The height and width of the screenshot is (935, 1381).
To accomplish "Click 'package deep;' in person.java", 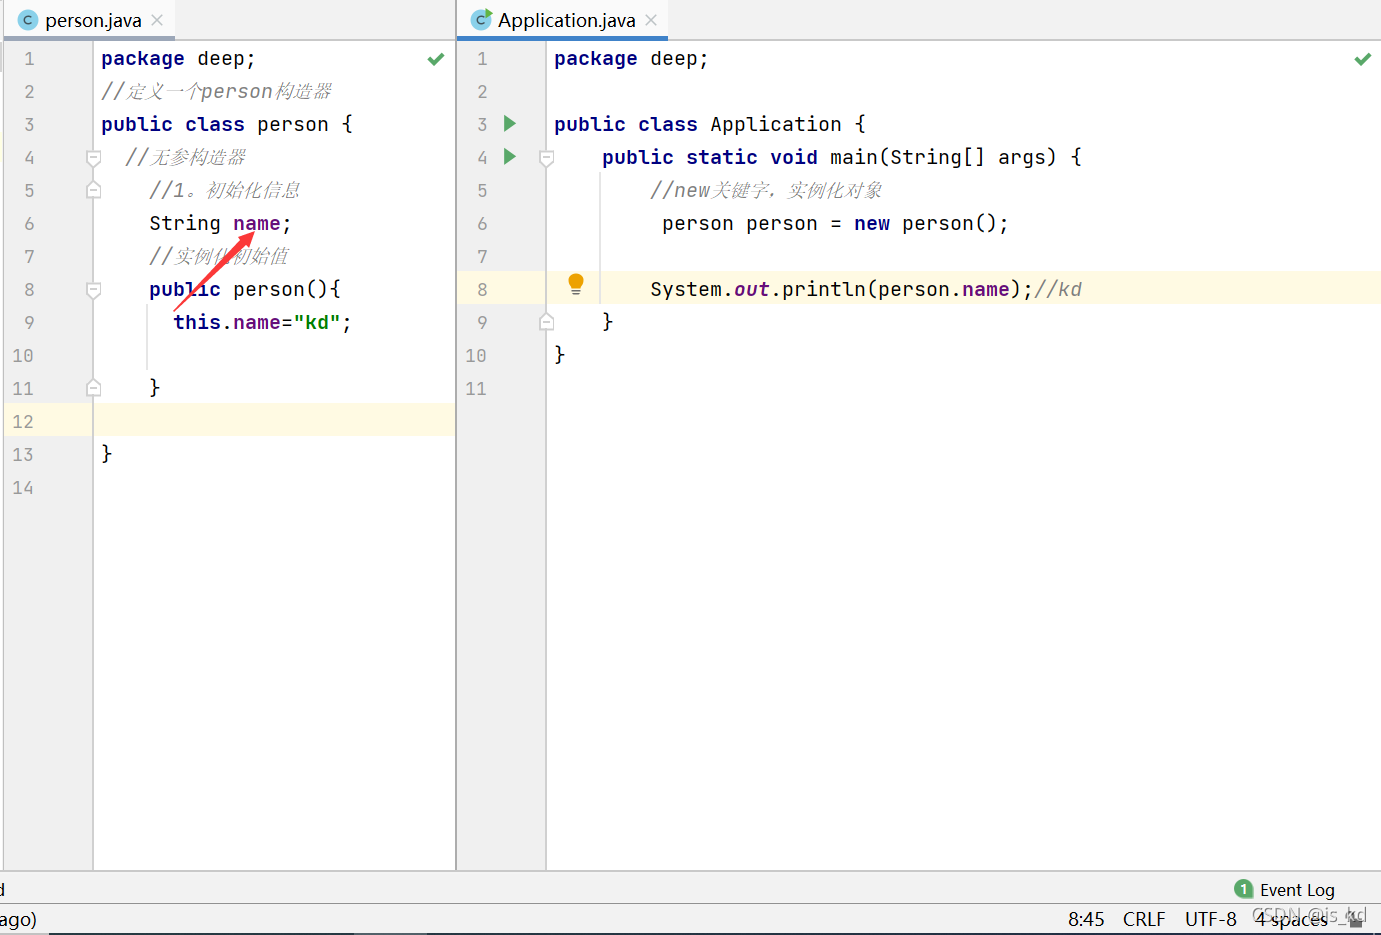I will (178, 59).
